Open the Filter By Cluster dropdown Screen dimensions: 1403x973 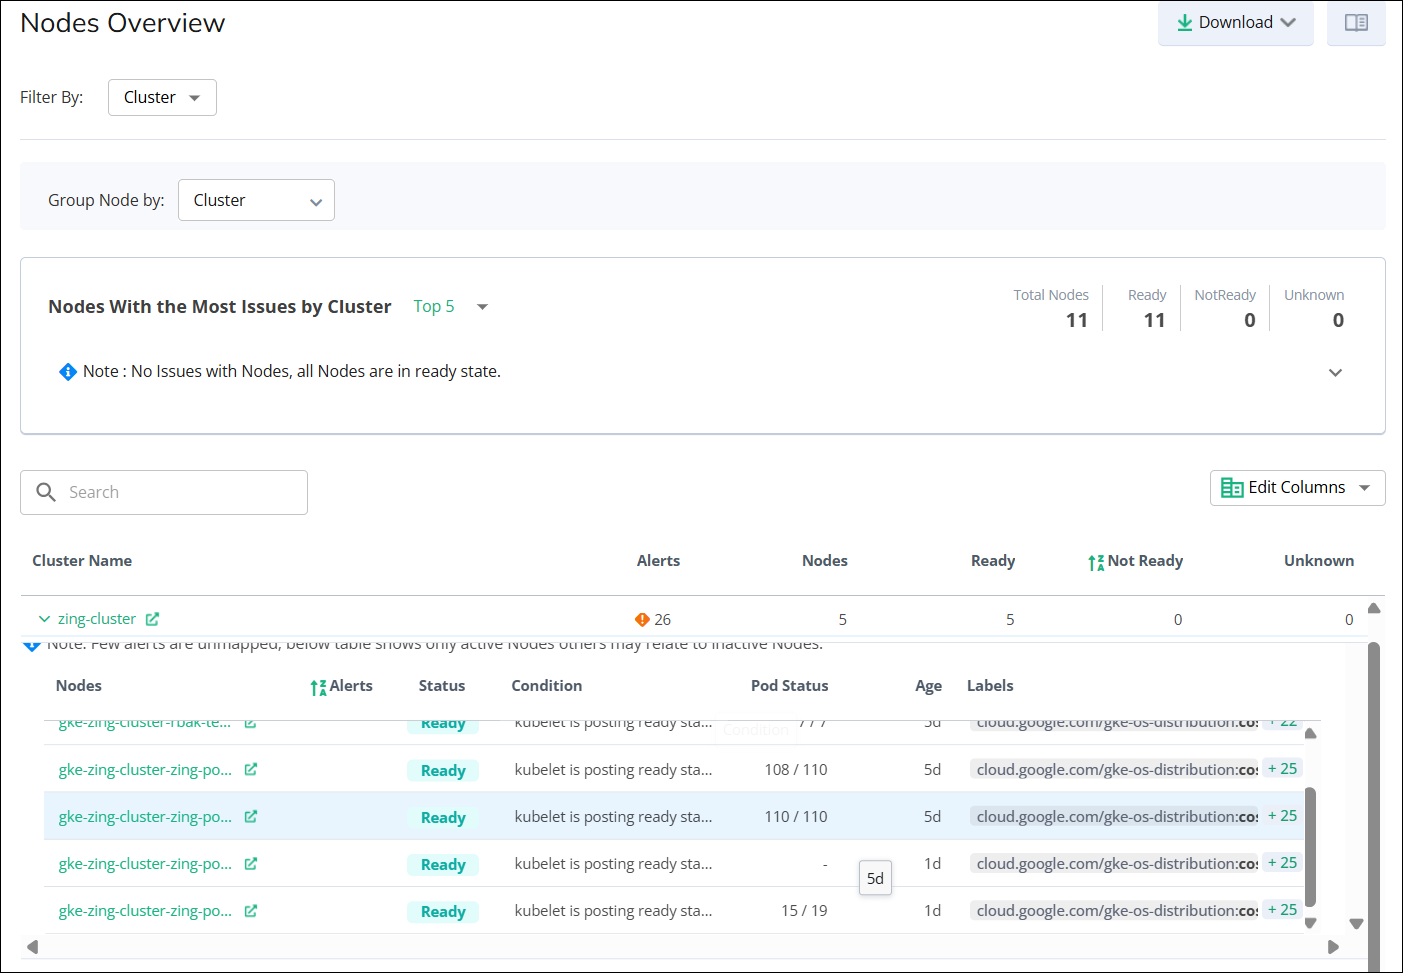(162, 97)
